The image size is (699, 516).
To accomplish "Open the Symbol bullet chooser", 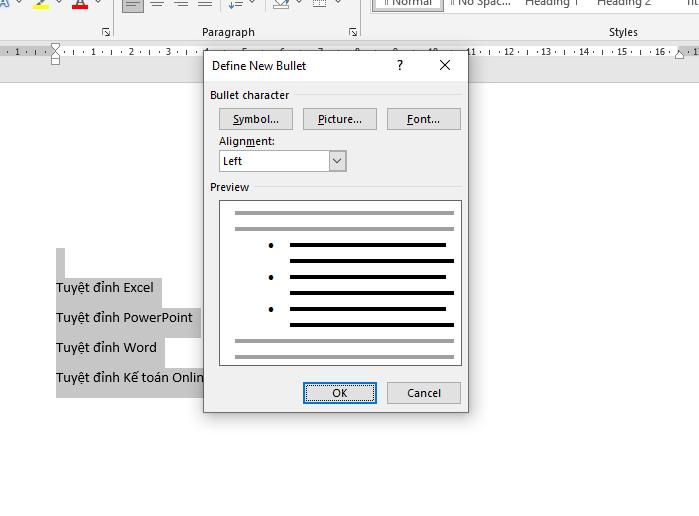I will click(256, 119).
